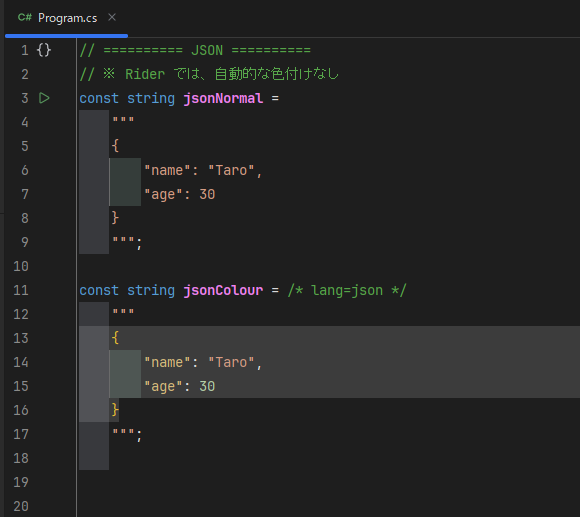Click line number 17 in the gutter
Screen dimensions: 580x517
pos(21,434)
